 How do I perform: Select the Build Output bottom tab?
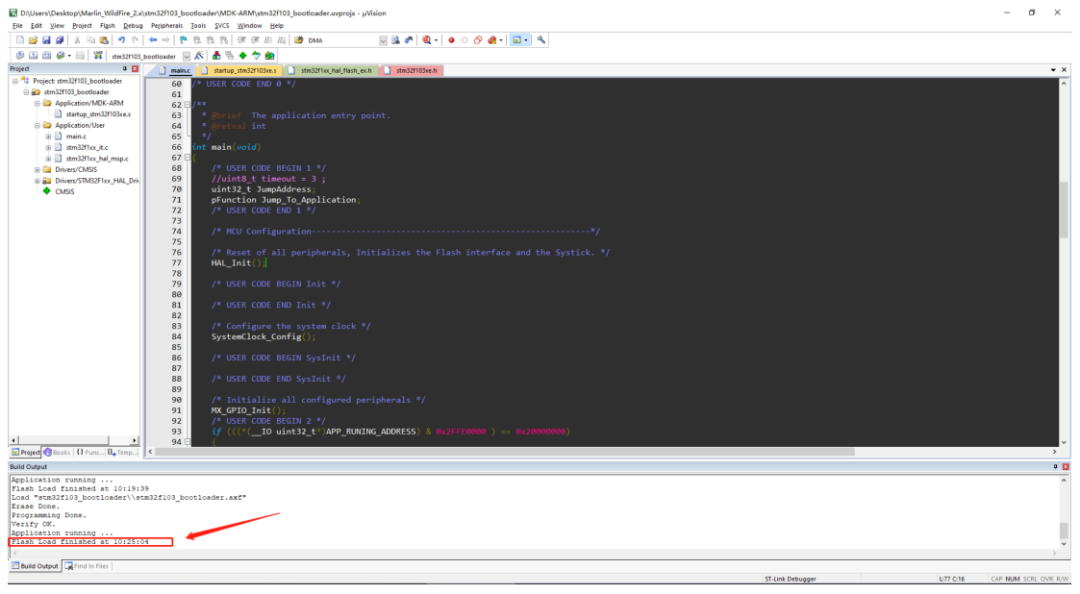point(34,566)
